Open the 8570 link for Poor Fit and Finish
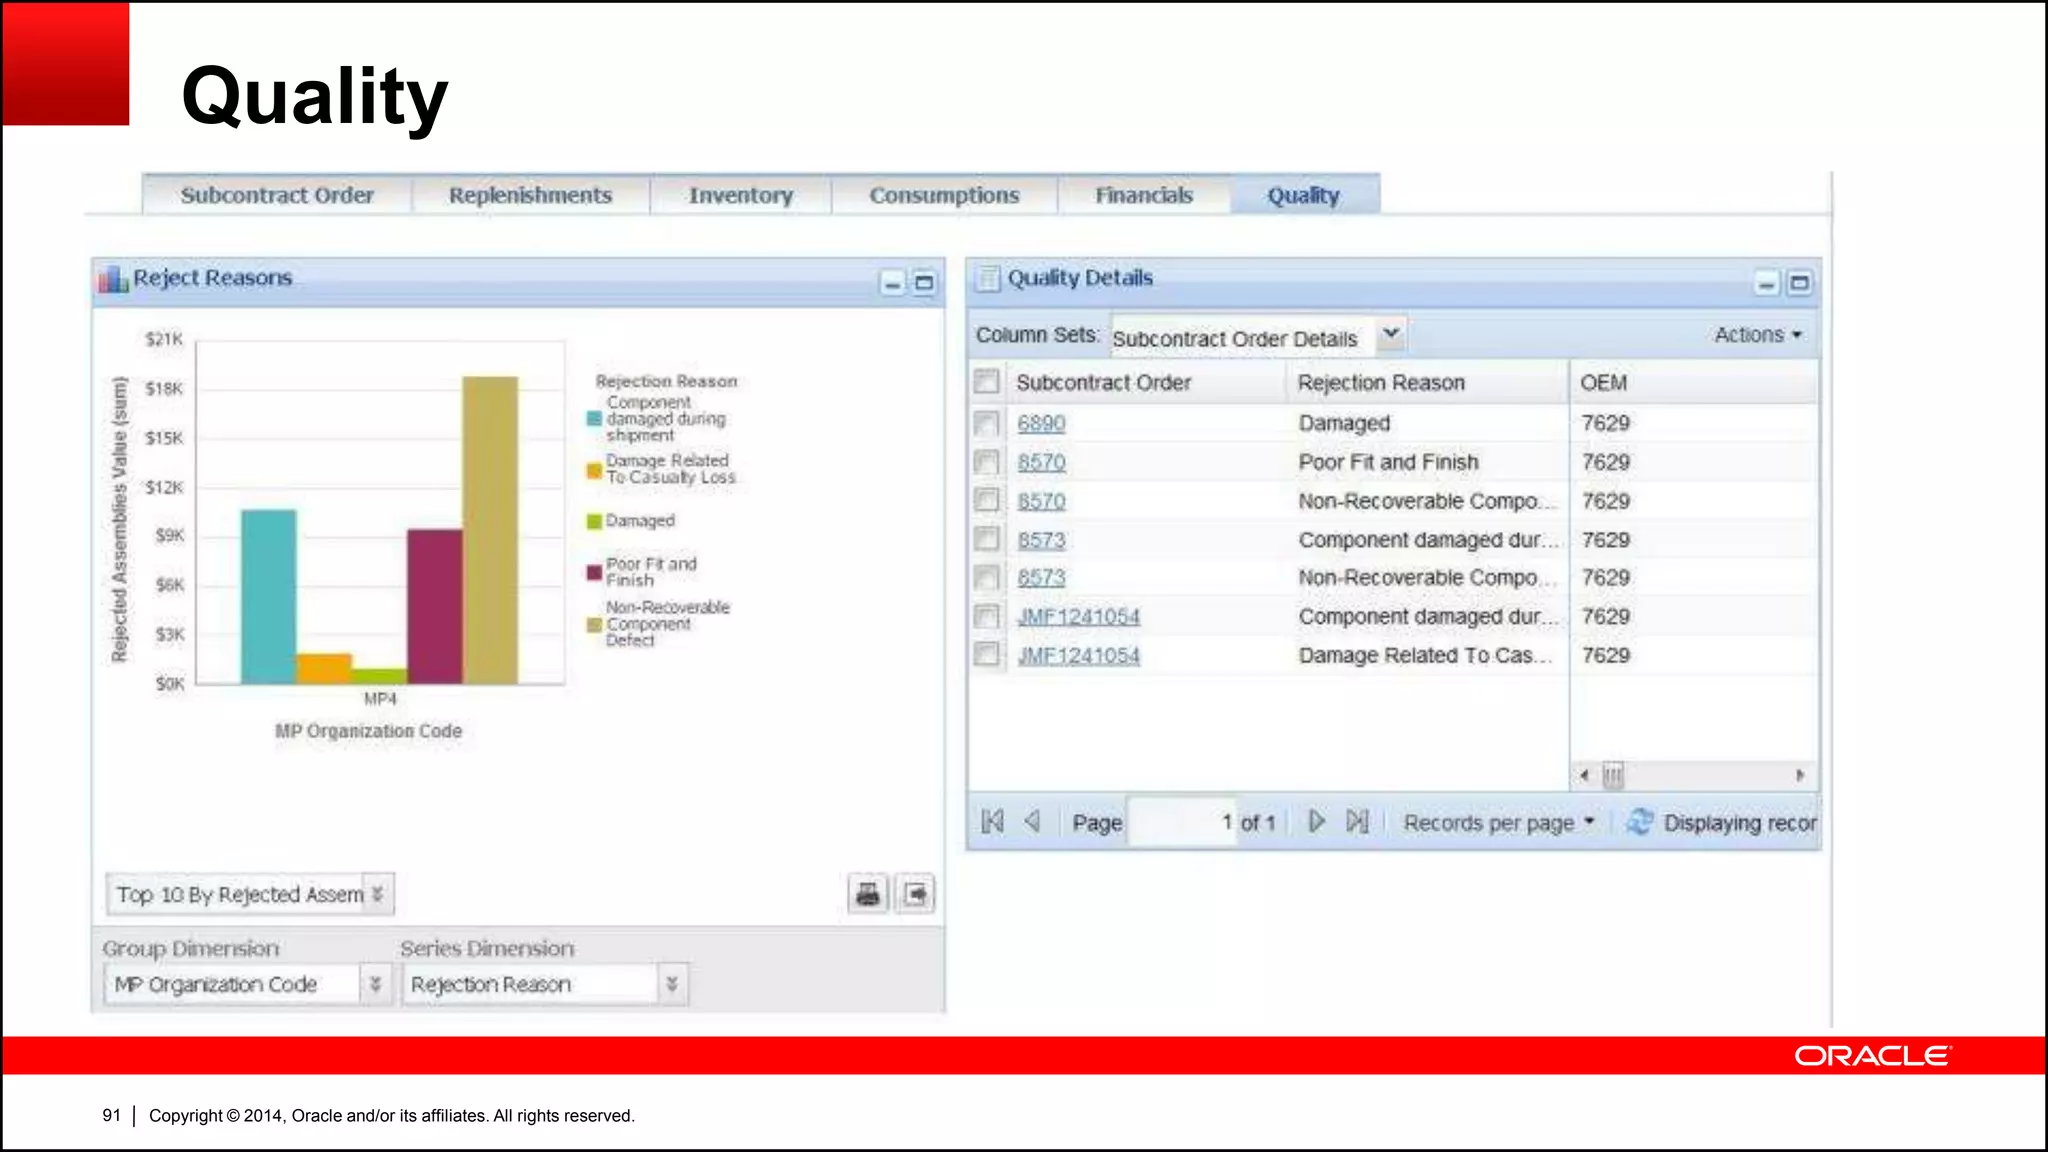The width and height of the screenshot is (2048, 1152). click(1041, 462)
